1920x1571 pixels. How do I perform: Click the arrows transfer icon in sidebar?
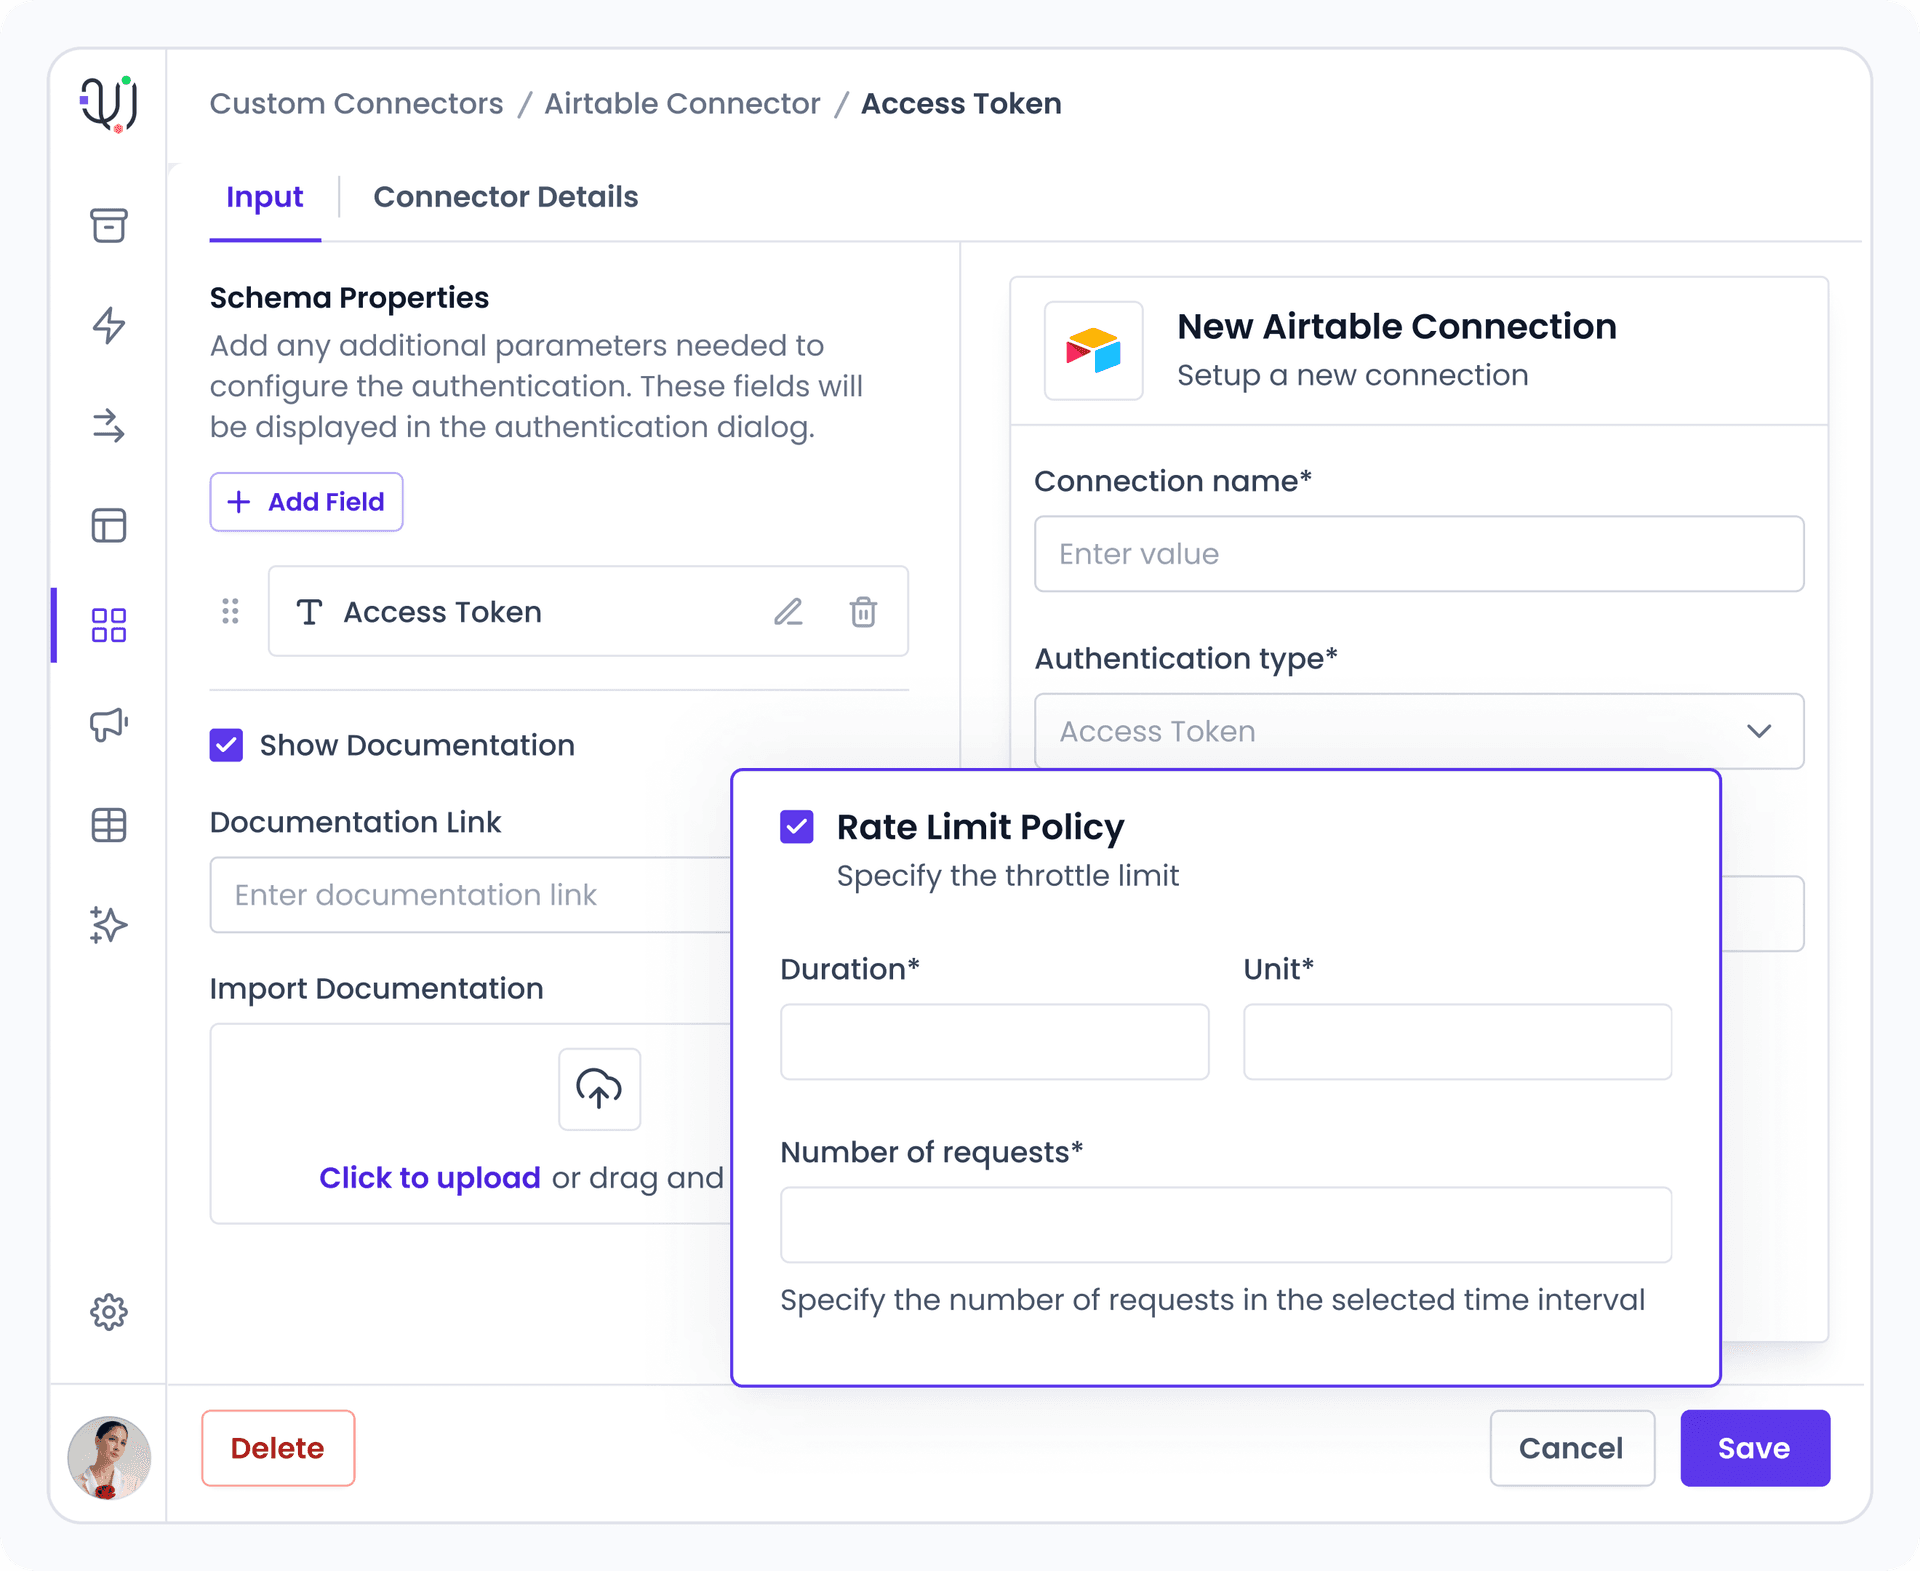108,426
